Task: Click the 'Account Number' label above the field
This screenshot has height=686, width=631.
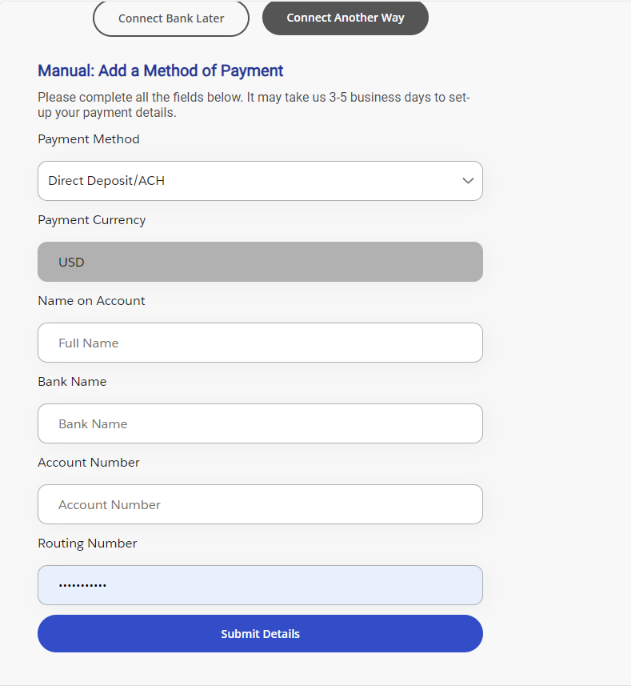Action: click(89, 463)
